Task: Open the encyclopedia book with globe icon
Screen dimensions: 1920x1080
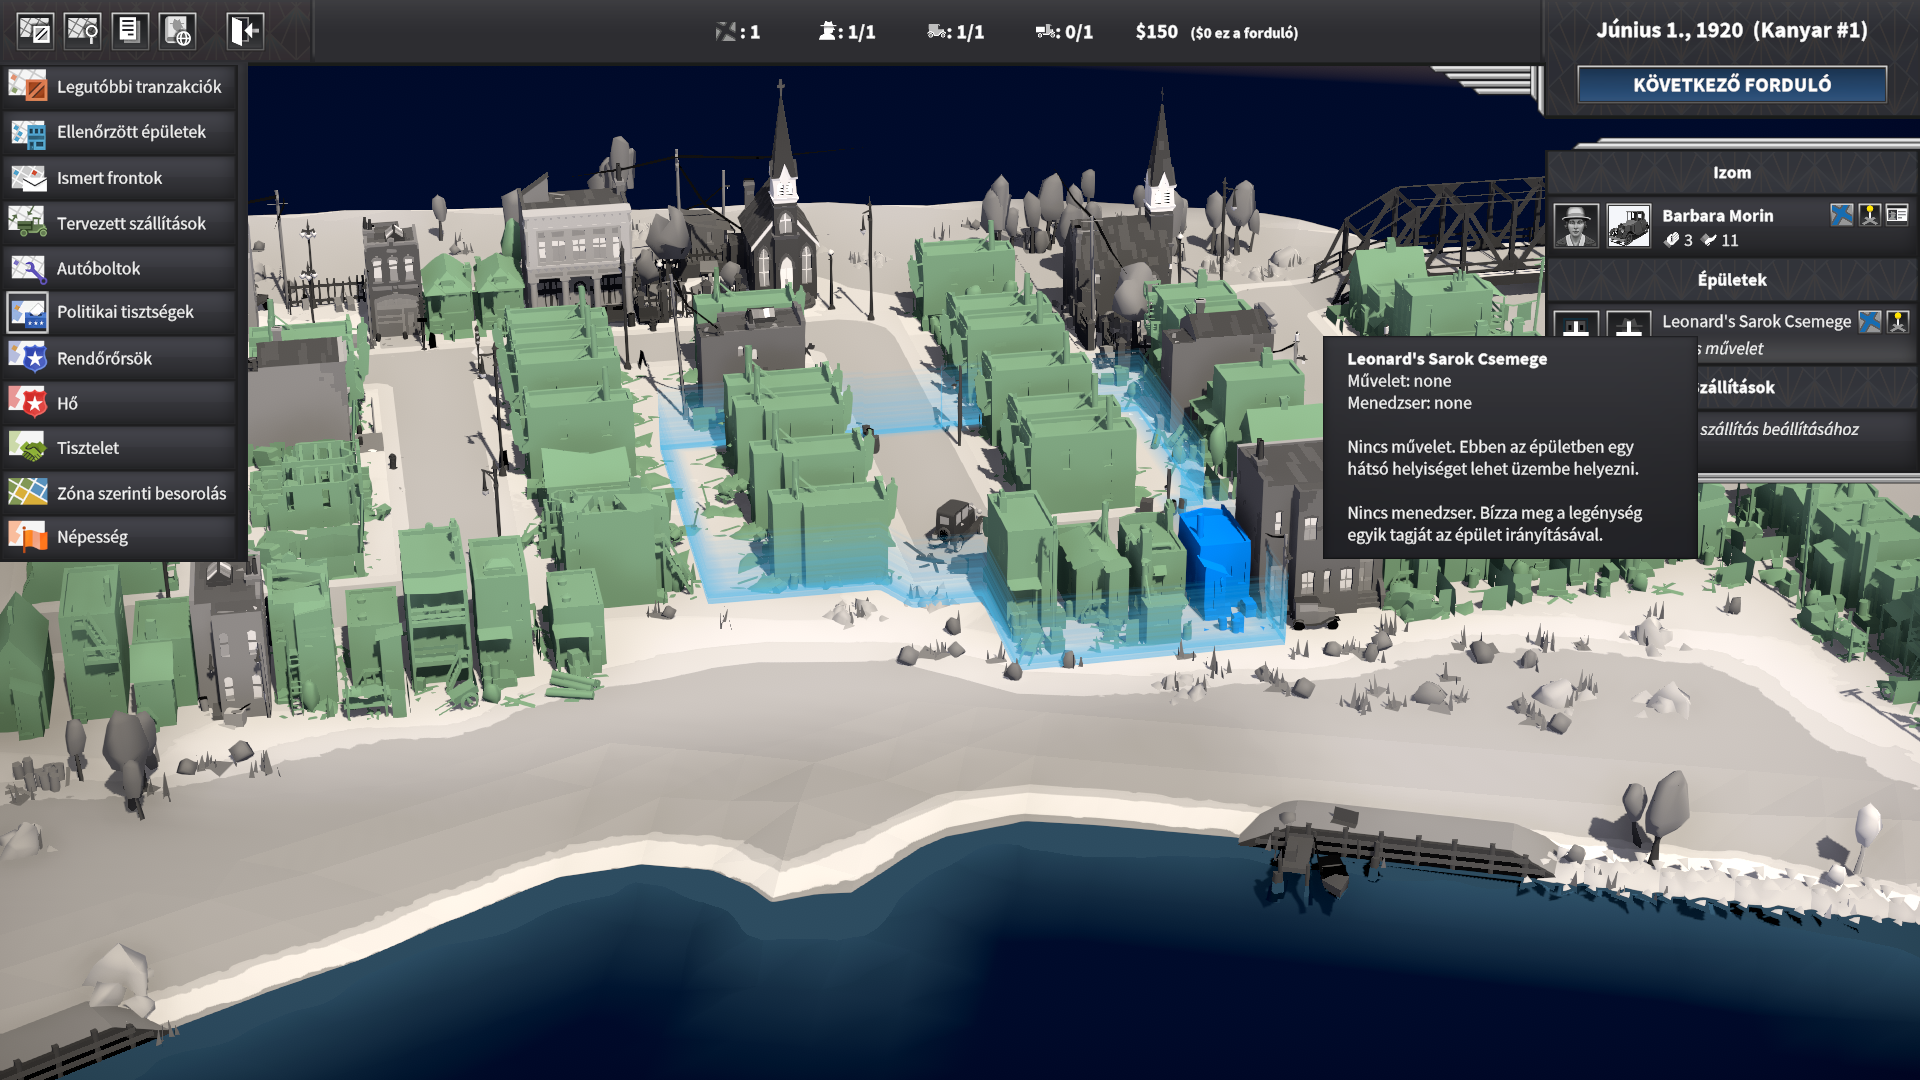Action: pyautogui.click(x=178, y=30)
